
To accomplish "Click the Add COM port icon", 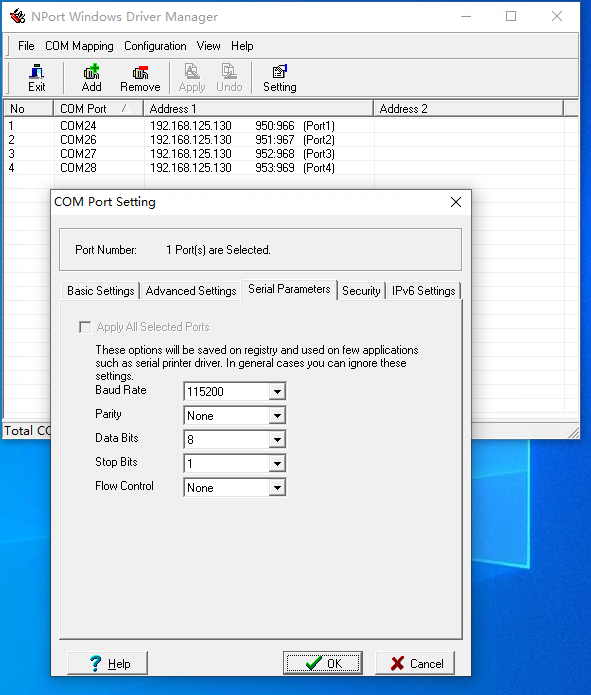I will click(x=91, y=78).
